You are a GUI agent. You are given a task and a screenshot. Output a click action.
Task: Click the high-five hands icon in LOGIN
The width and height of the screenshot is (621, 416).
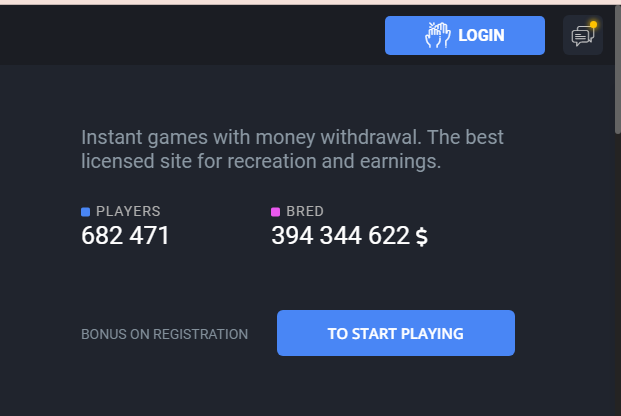click(438, 35)
